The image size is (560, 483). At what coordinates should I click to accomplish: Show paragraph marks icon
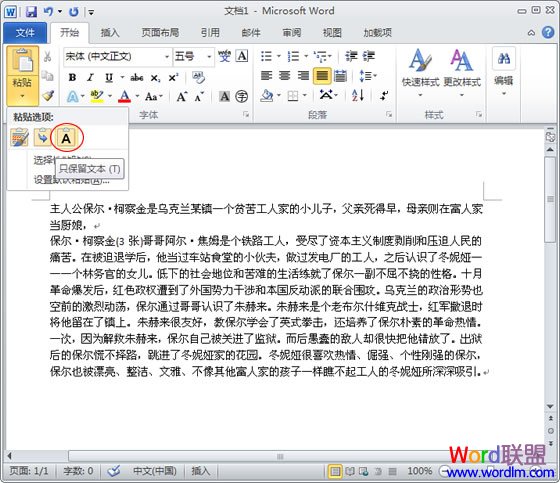(384, 95)
